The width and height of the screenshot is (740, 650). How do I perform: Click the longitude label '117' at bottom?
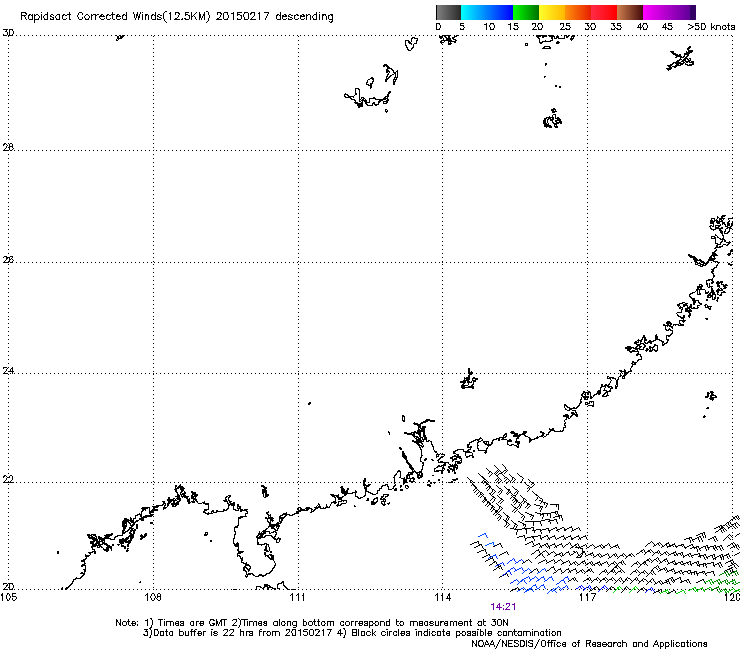point(587,597)
